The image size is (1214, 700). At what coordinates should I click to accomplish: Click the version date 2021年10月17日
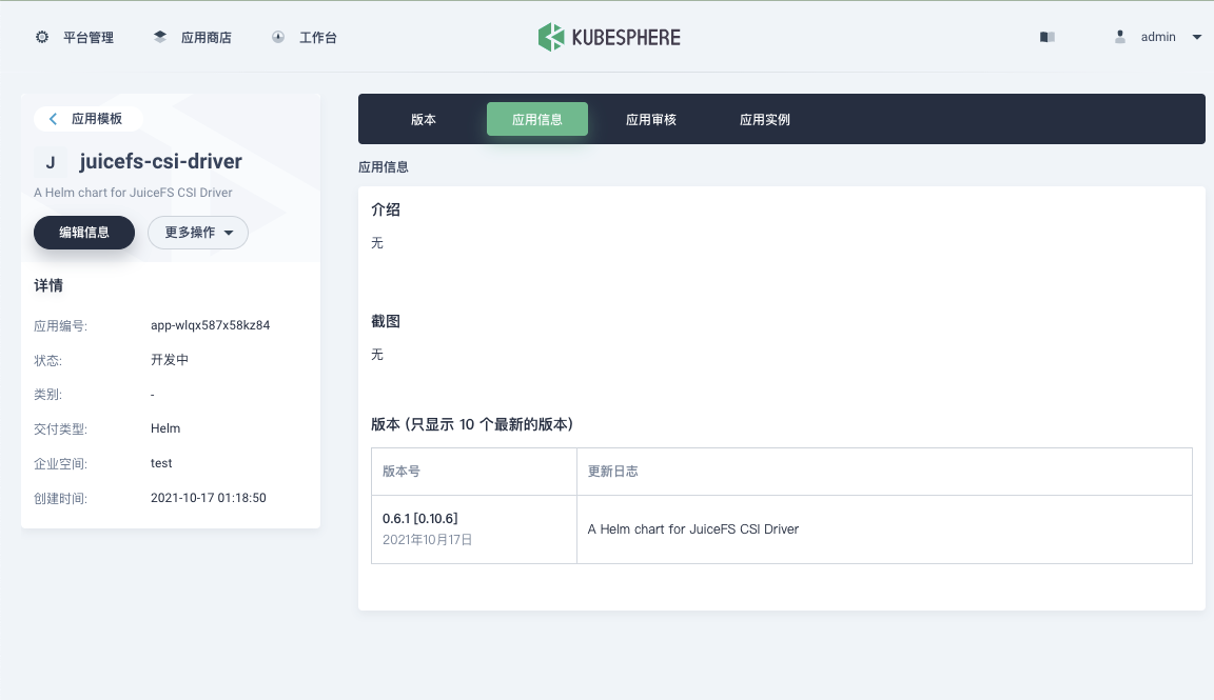pos(428,540)
